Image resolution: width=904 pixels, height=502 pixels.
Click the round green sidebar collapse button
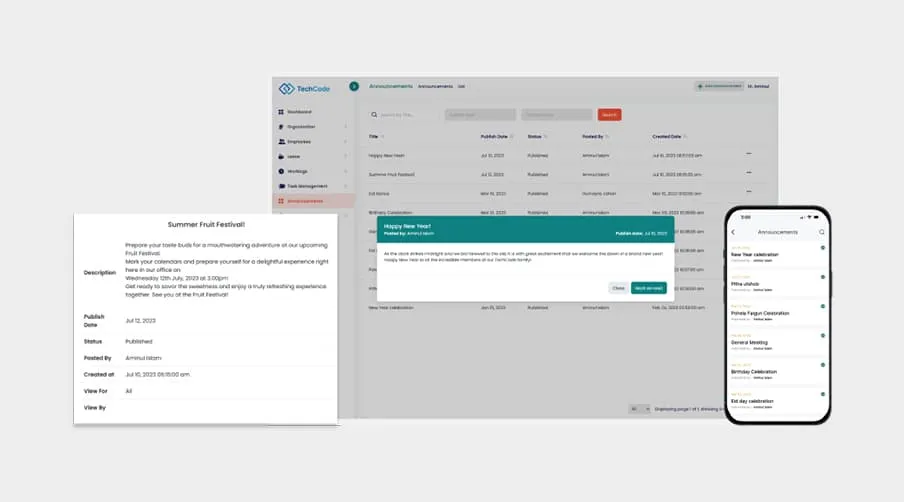354,86
